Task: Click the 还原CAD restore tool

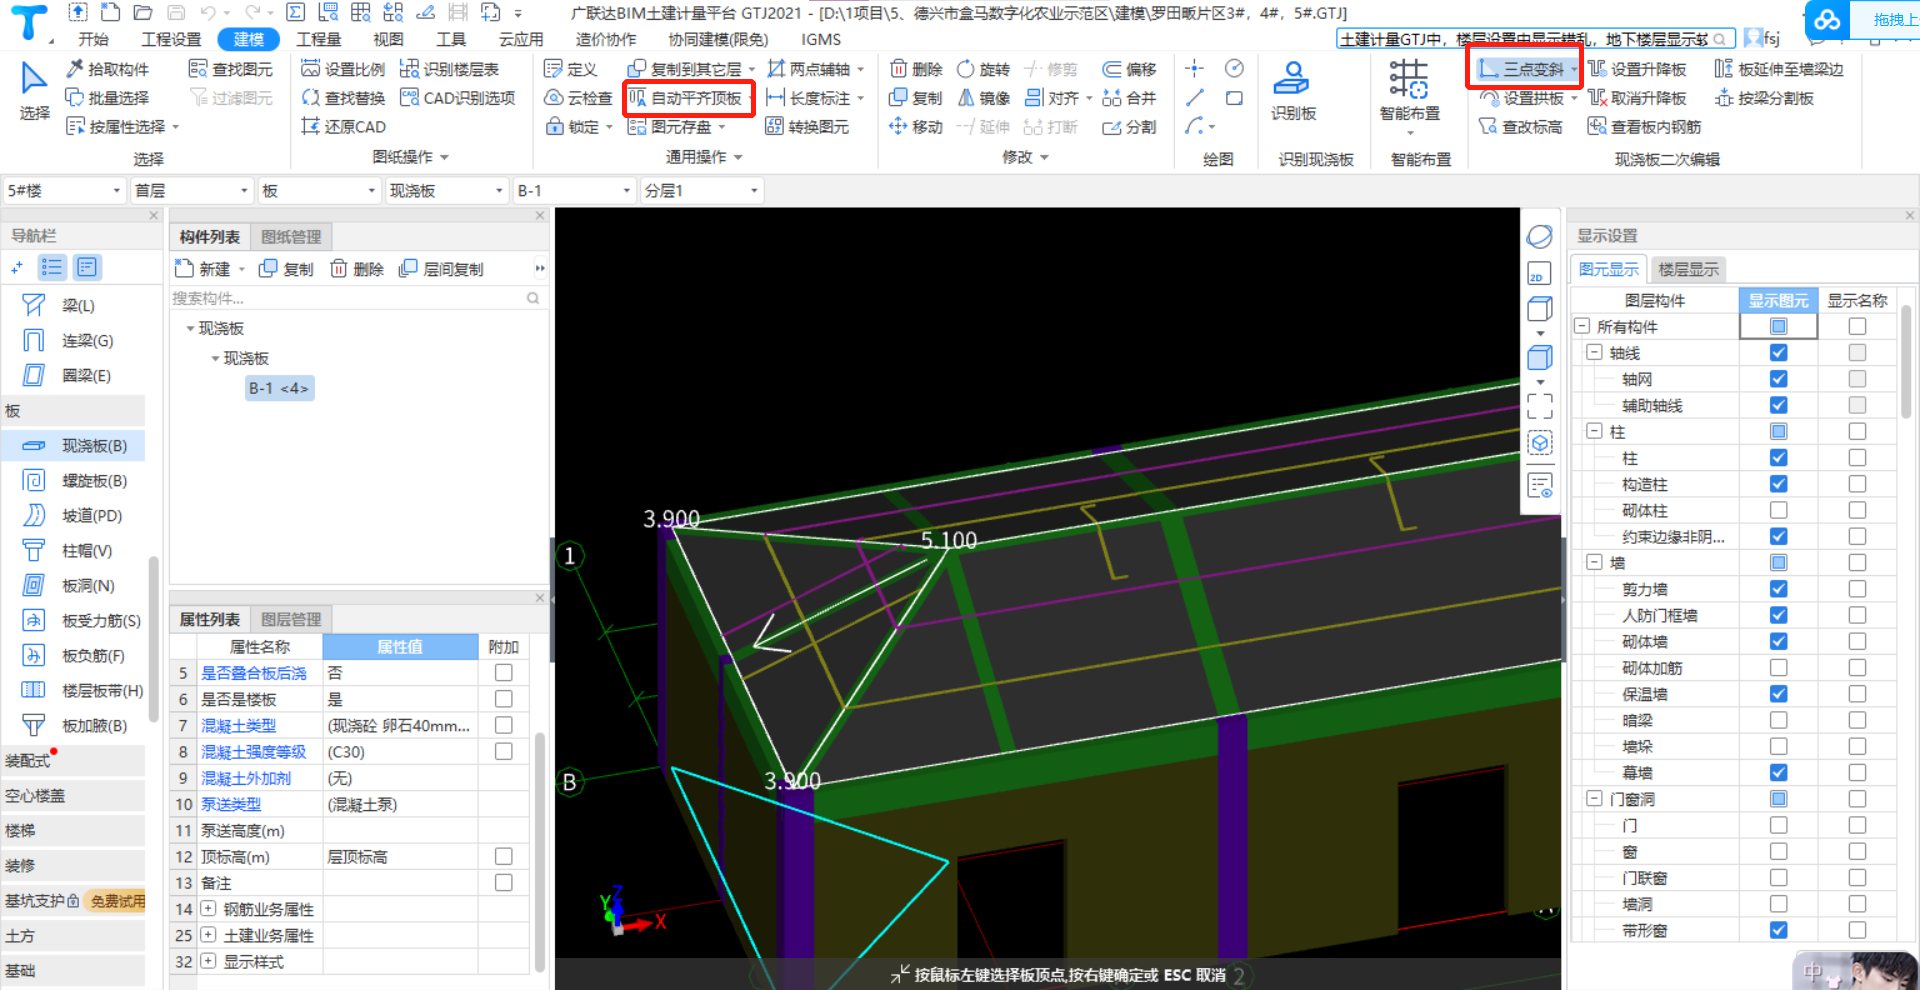Action: tap(343, 127)
